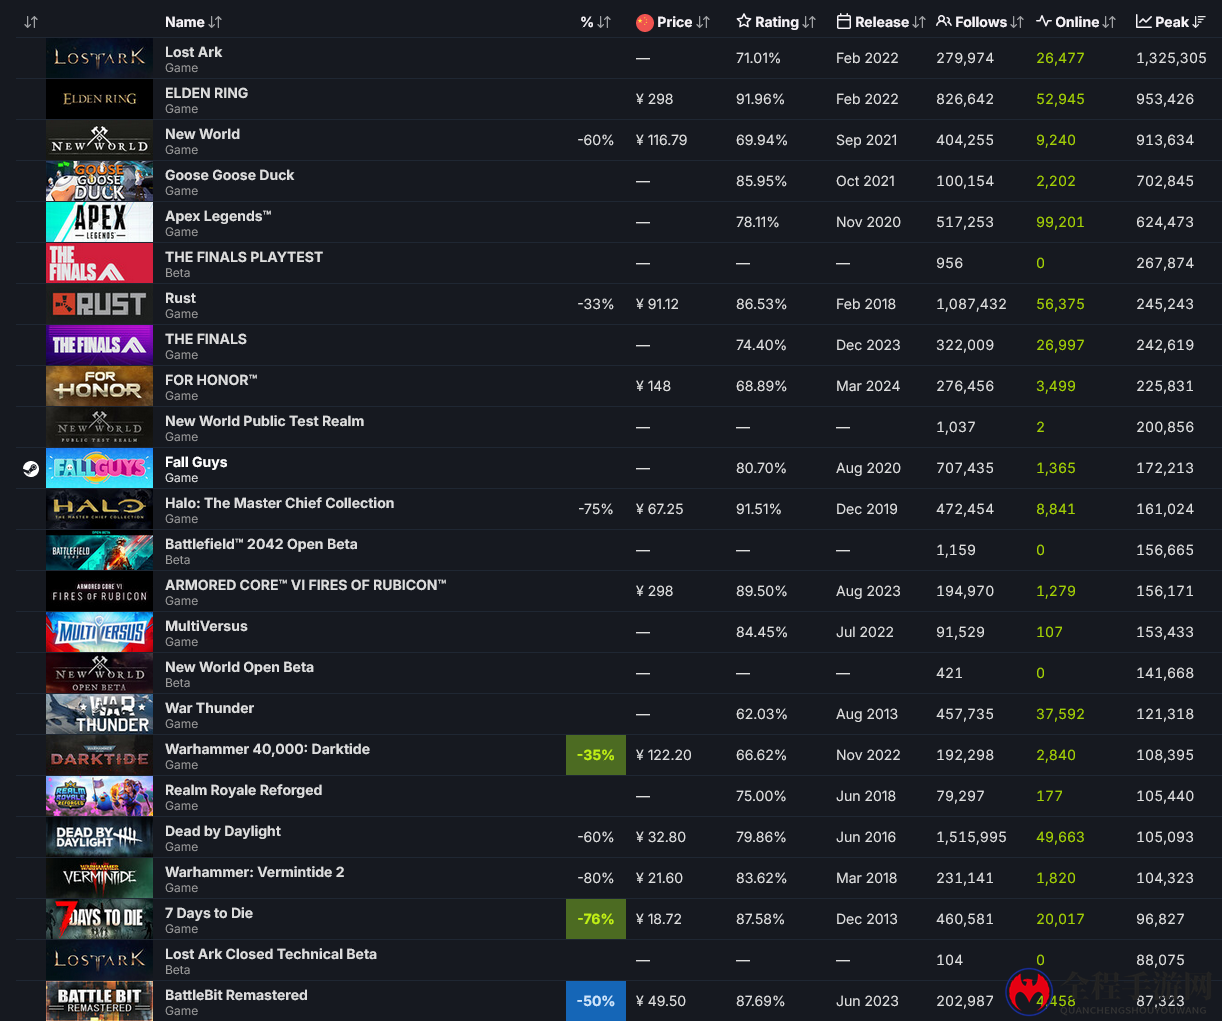Visit the MultiVersus title link

206,626
